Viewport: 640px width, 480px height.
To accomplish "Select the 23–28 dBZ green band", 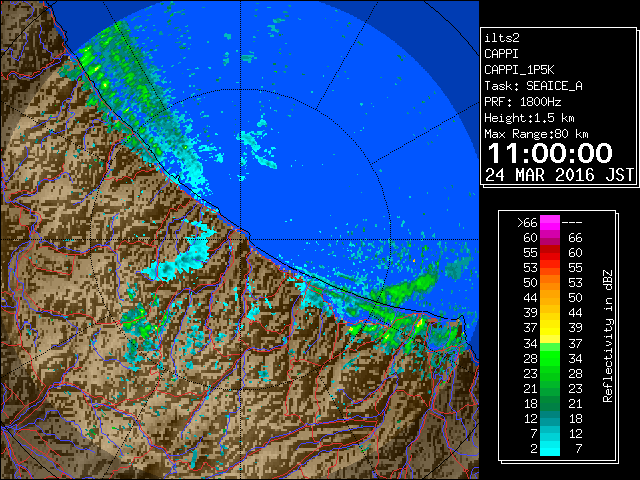I will [x=550, y=373].
